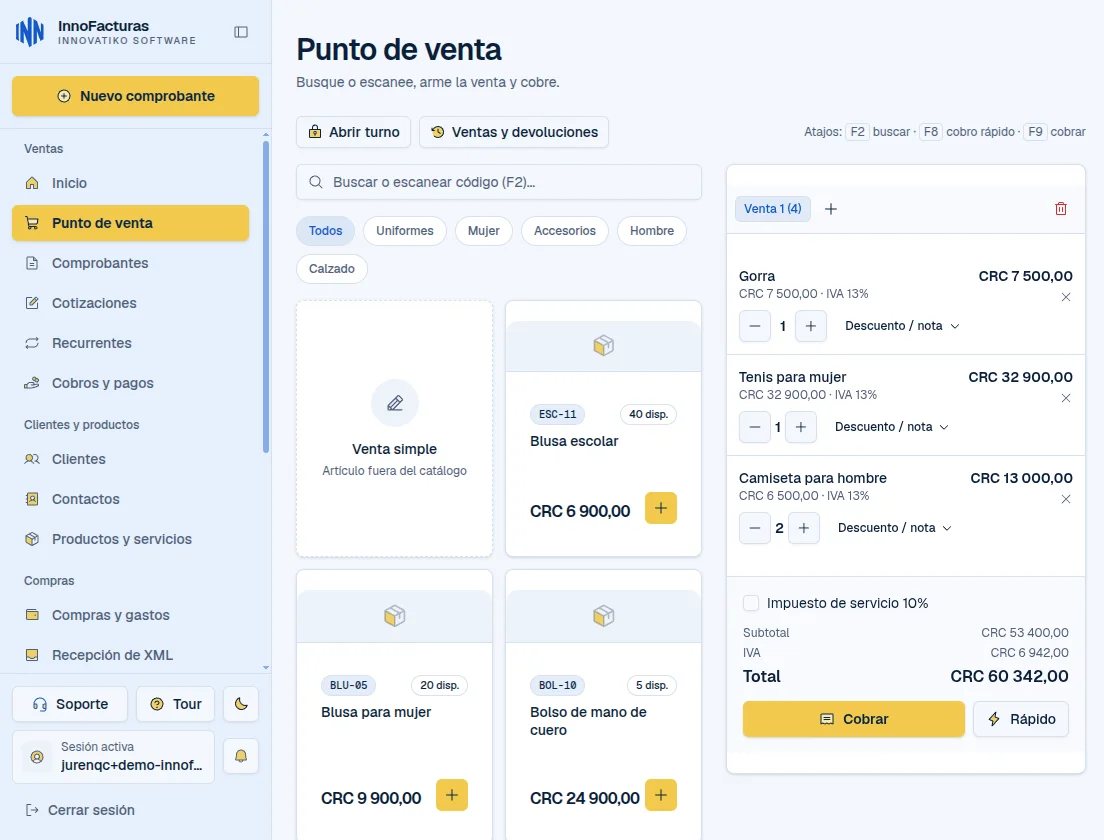
Task: Open Cobros y pagos section
Action: coord(130,384)
